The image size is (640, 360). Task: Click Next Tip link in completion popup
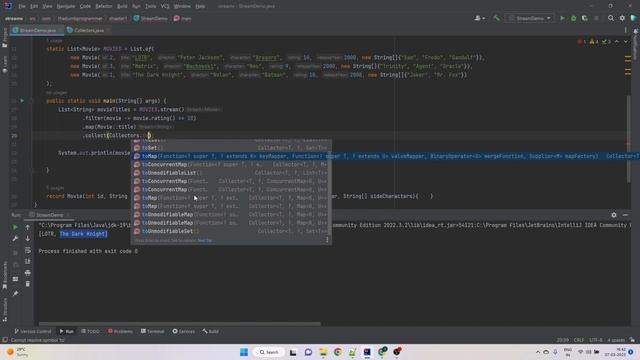point(204,240)
